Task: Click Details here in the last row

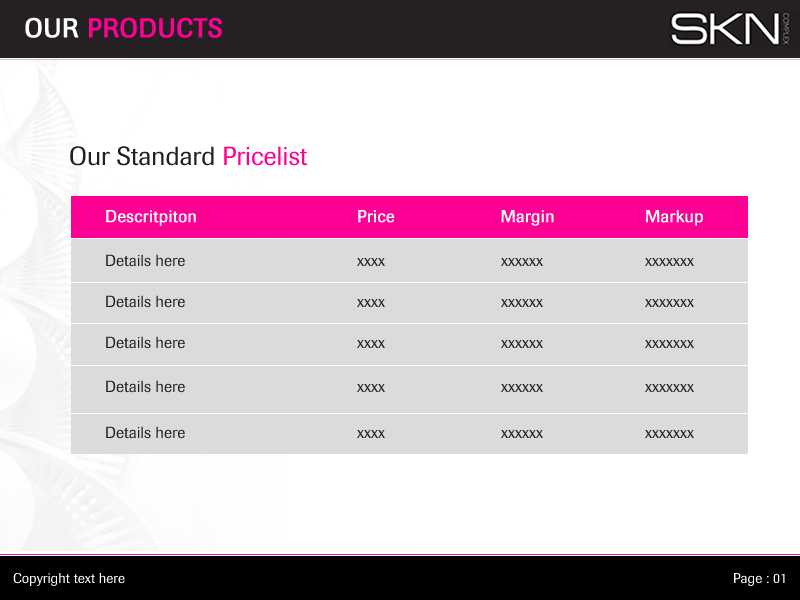Action: (145, 433)
